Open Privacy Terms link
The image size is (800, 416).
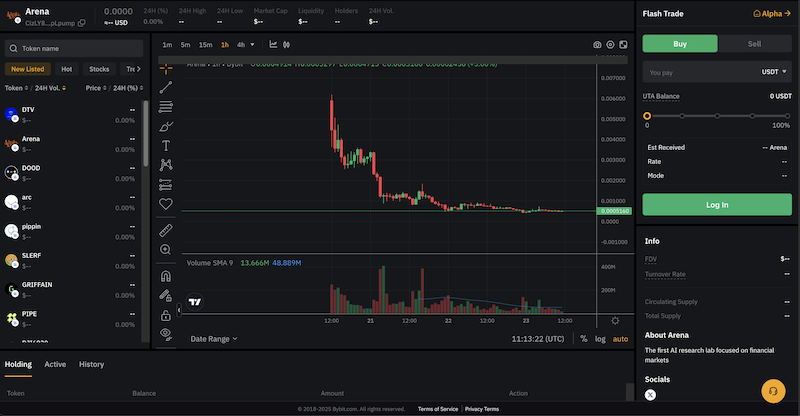(482, 409)
